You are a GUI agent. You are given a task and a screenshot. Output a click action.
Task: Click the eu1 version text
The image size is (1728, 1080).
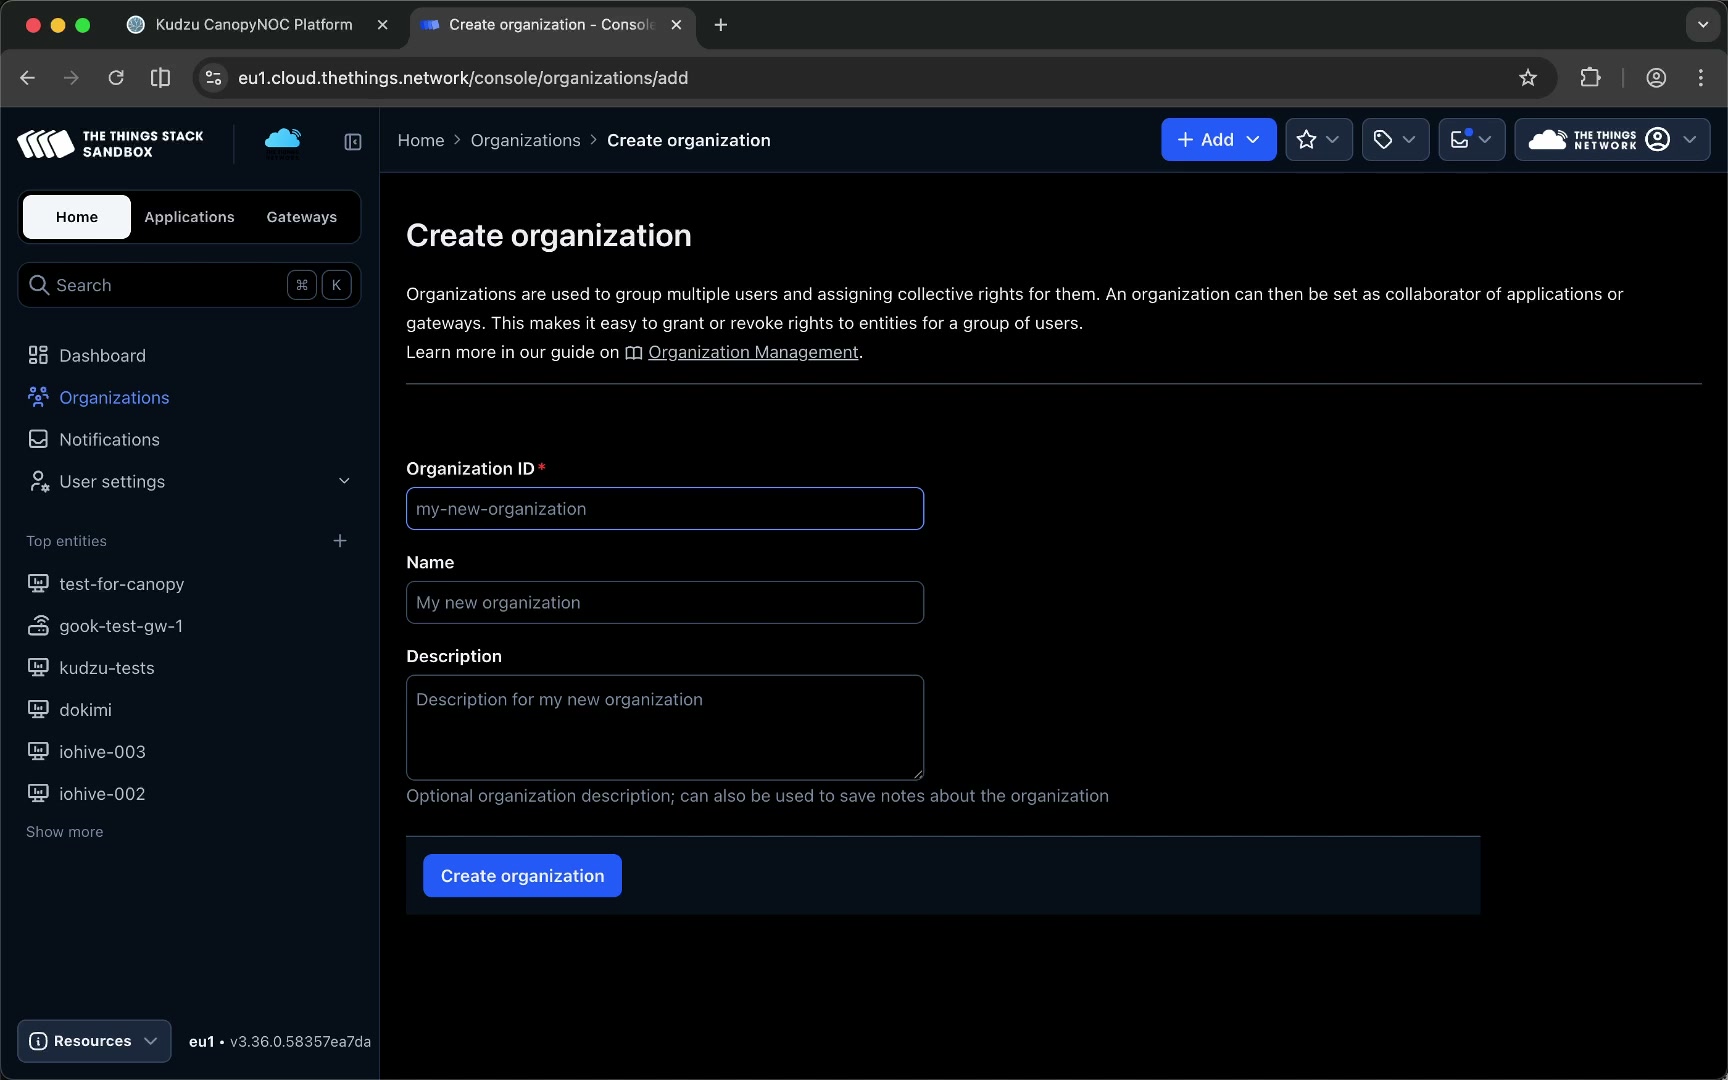(280, 1042)
